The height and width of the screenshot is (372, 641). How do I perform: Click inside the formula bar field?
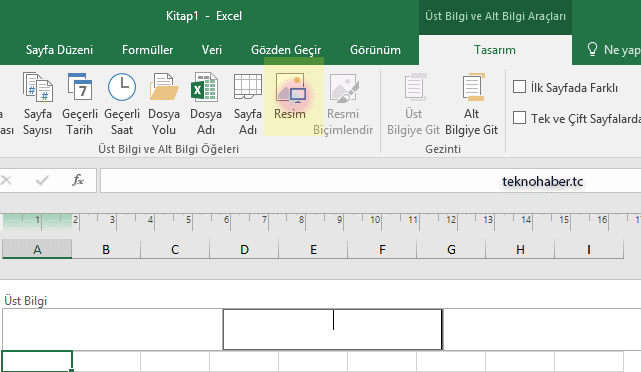pyautogui.click(x=370, y=181)
